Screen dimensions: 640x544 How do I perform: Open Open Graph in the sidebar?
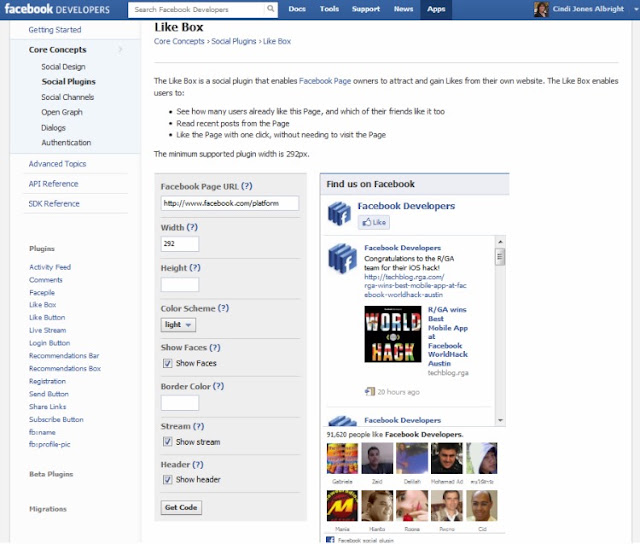(62, 112)
